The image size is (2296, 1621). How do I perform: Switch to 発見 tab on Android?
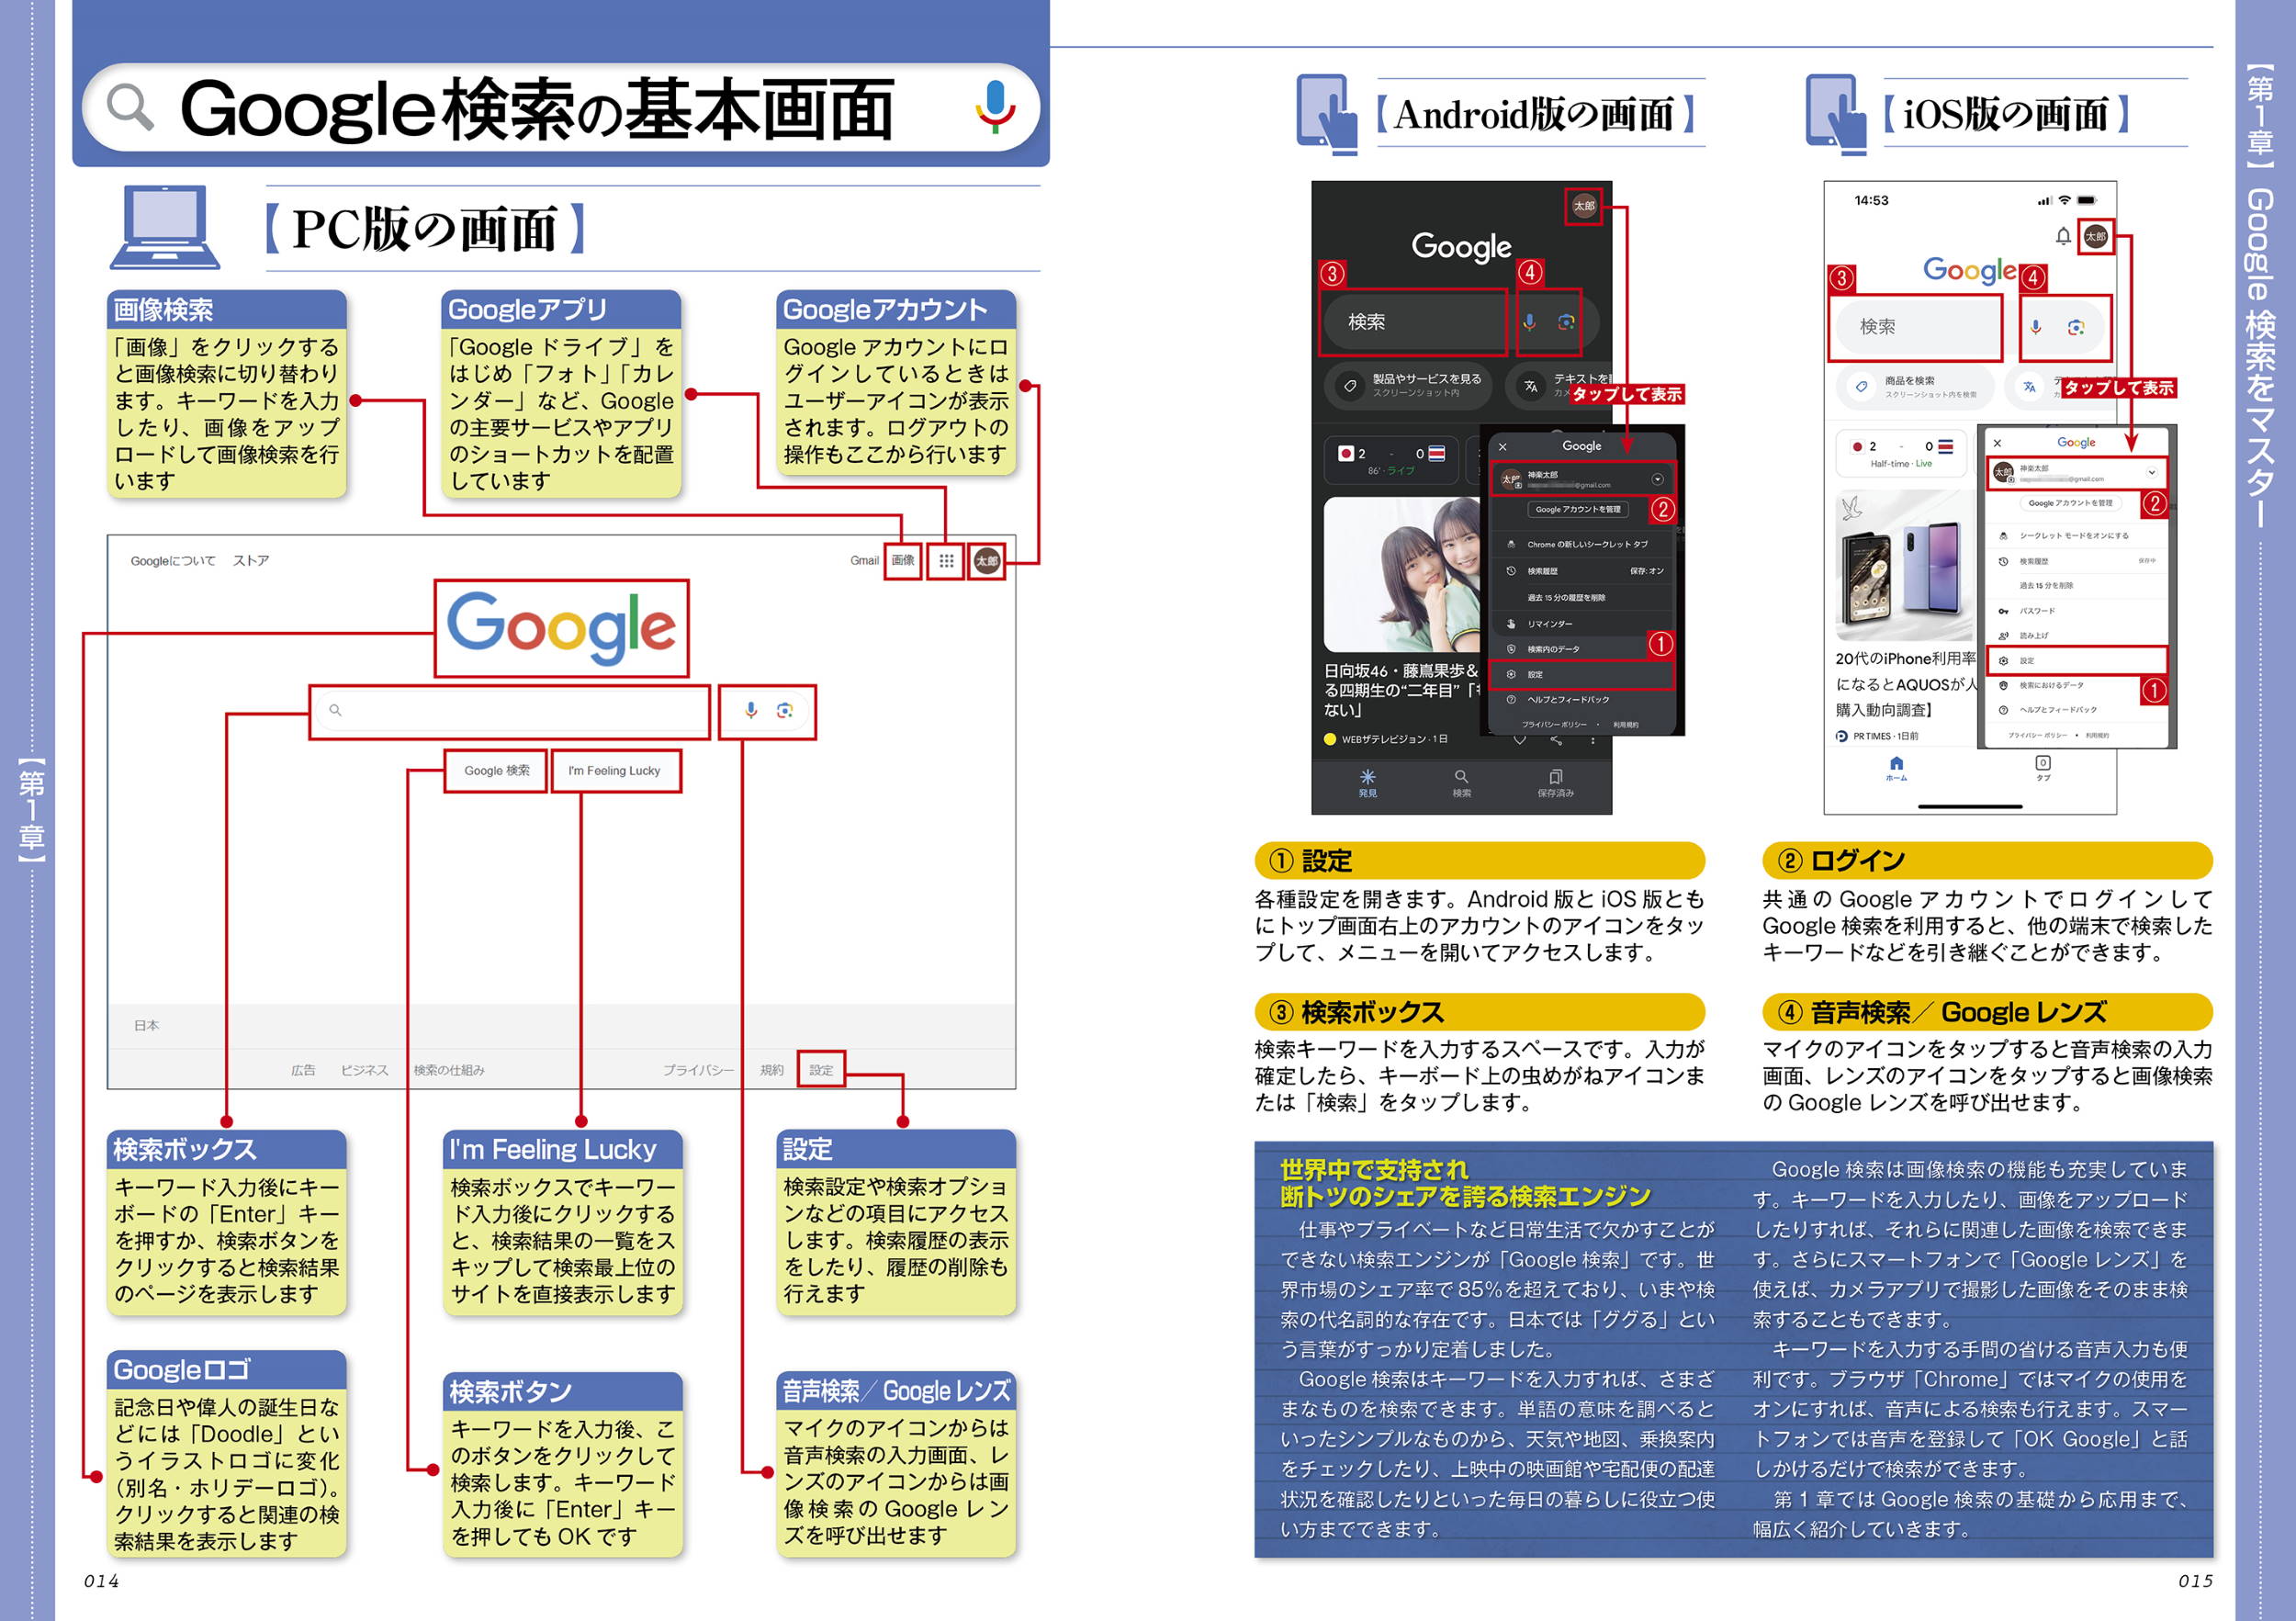coord(1367,783)
